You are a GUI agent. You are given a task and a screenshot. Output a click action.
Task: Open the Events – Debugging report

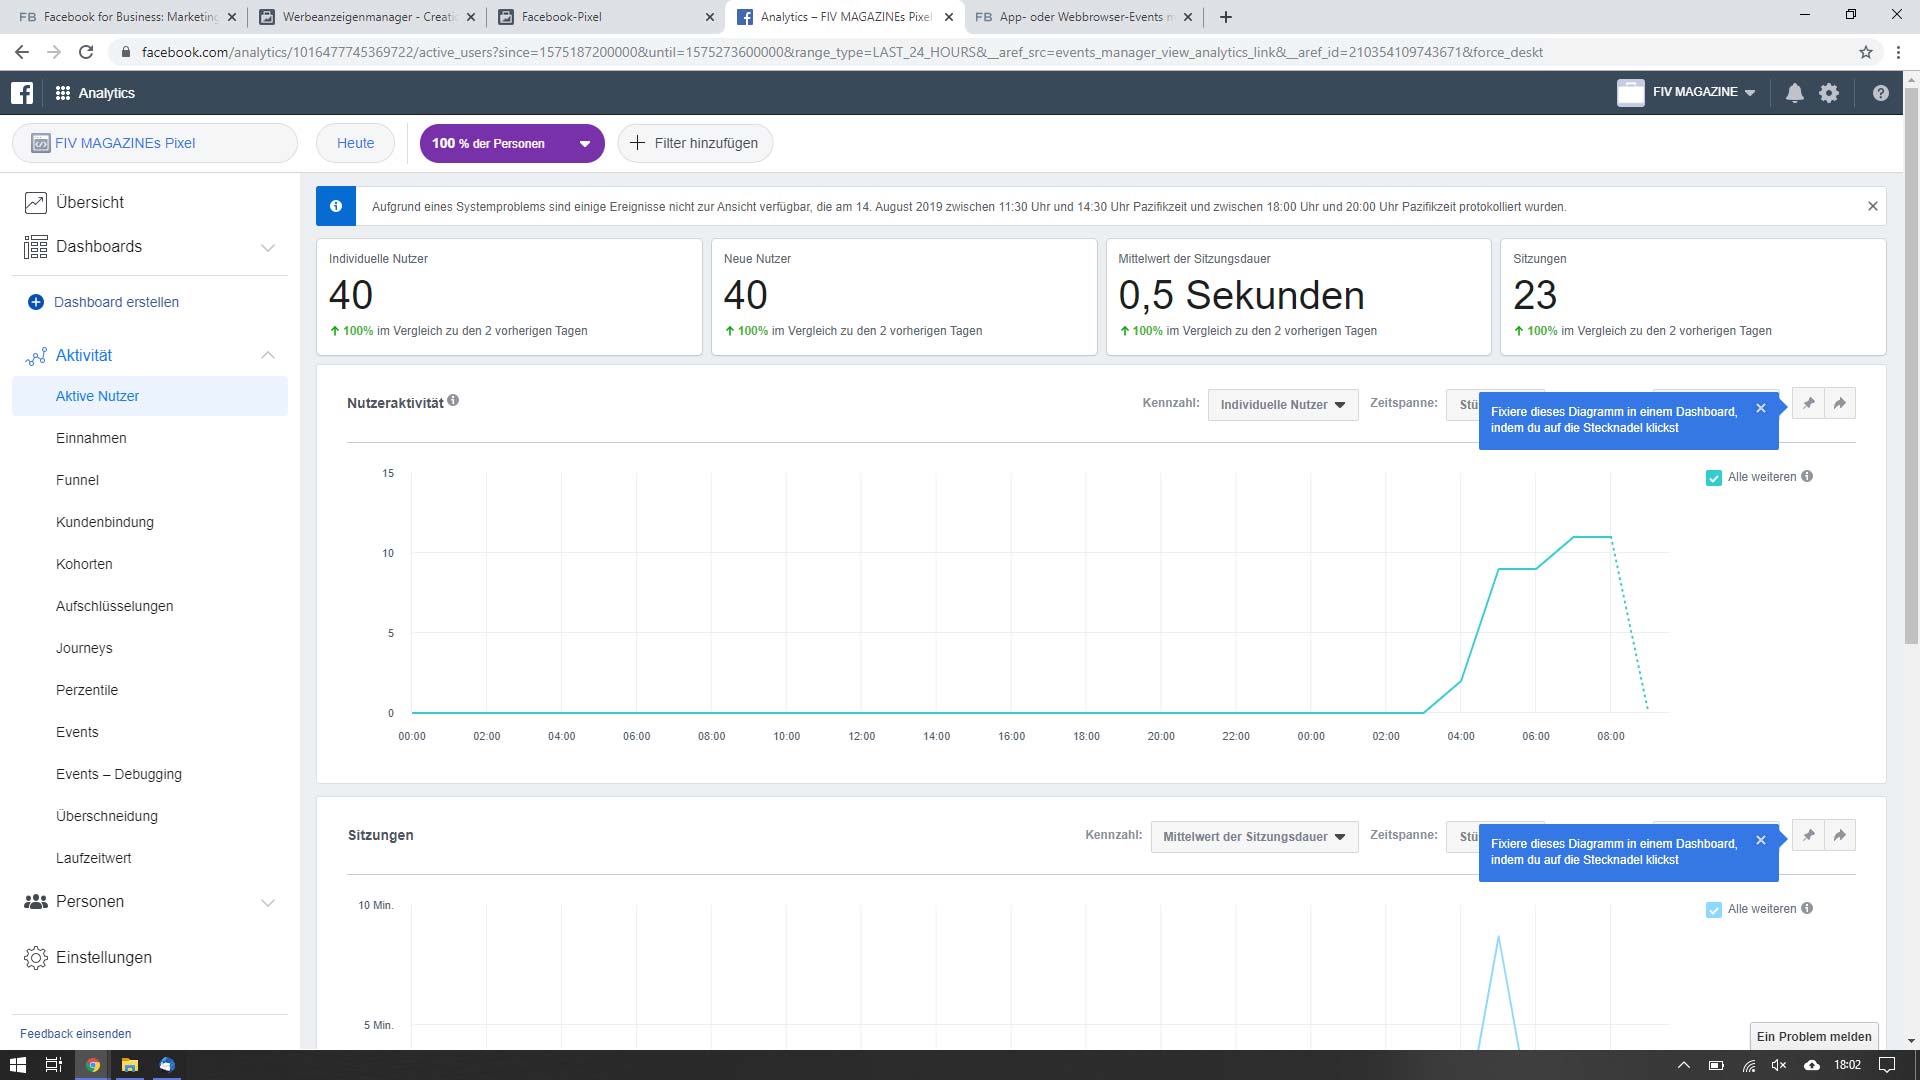coord(119,774)
